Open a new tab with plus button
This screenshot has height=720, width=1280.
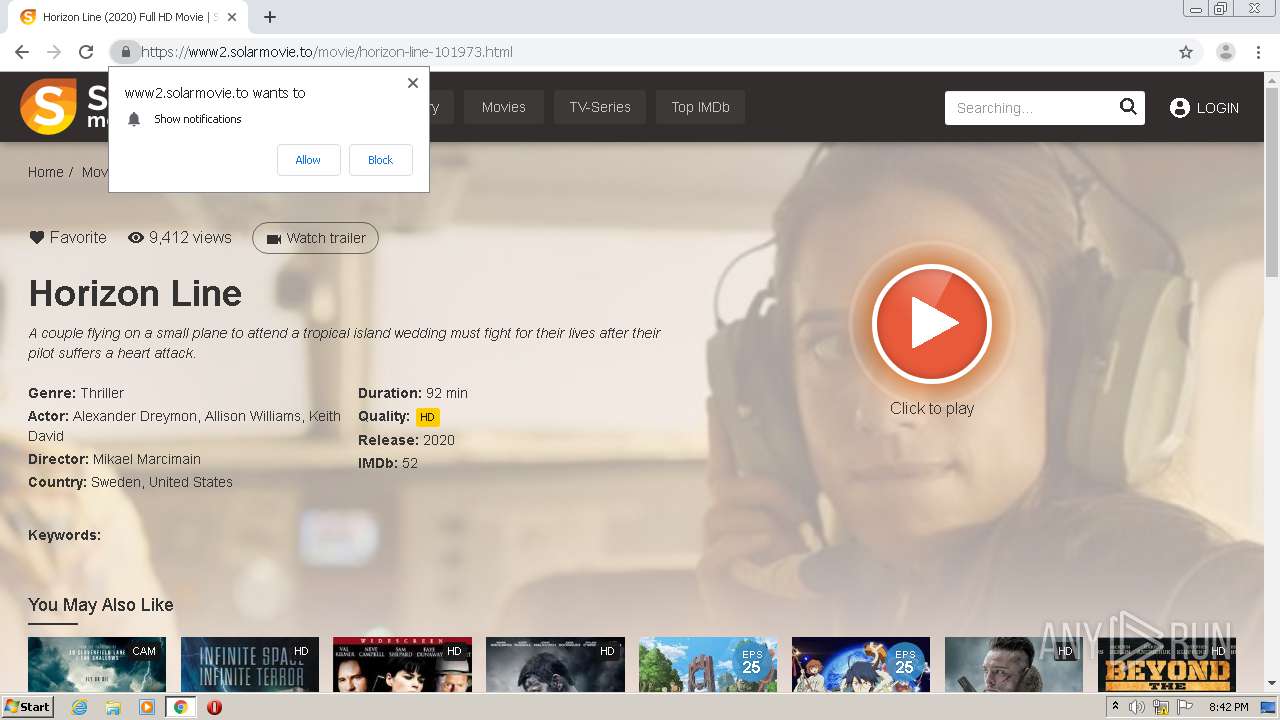point(270,17)
